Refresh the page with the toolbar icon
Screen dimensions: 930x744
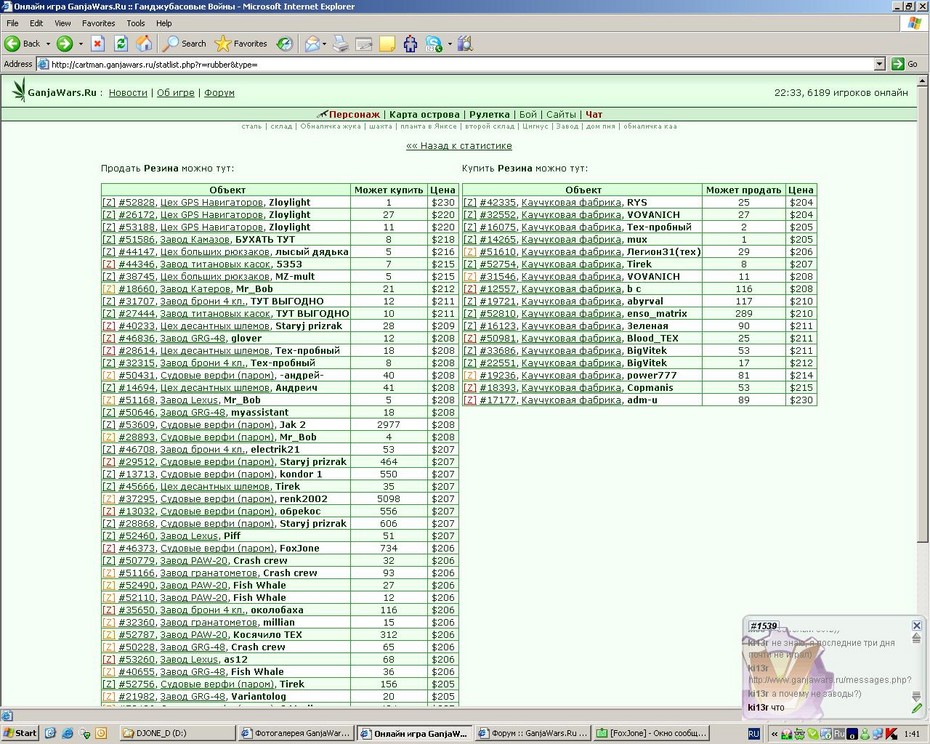(121, 43)
